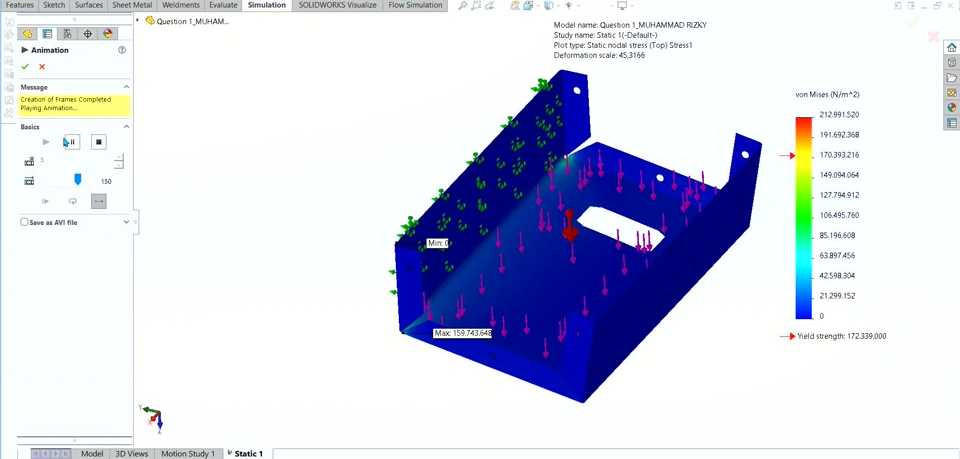
Task: Select the loop animation mode
Action: pyautogui.click(x=72, y=201)
